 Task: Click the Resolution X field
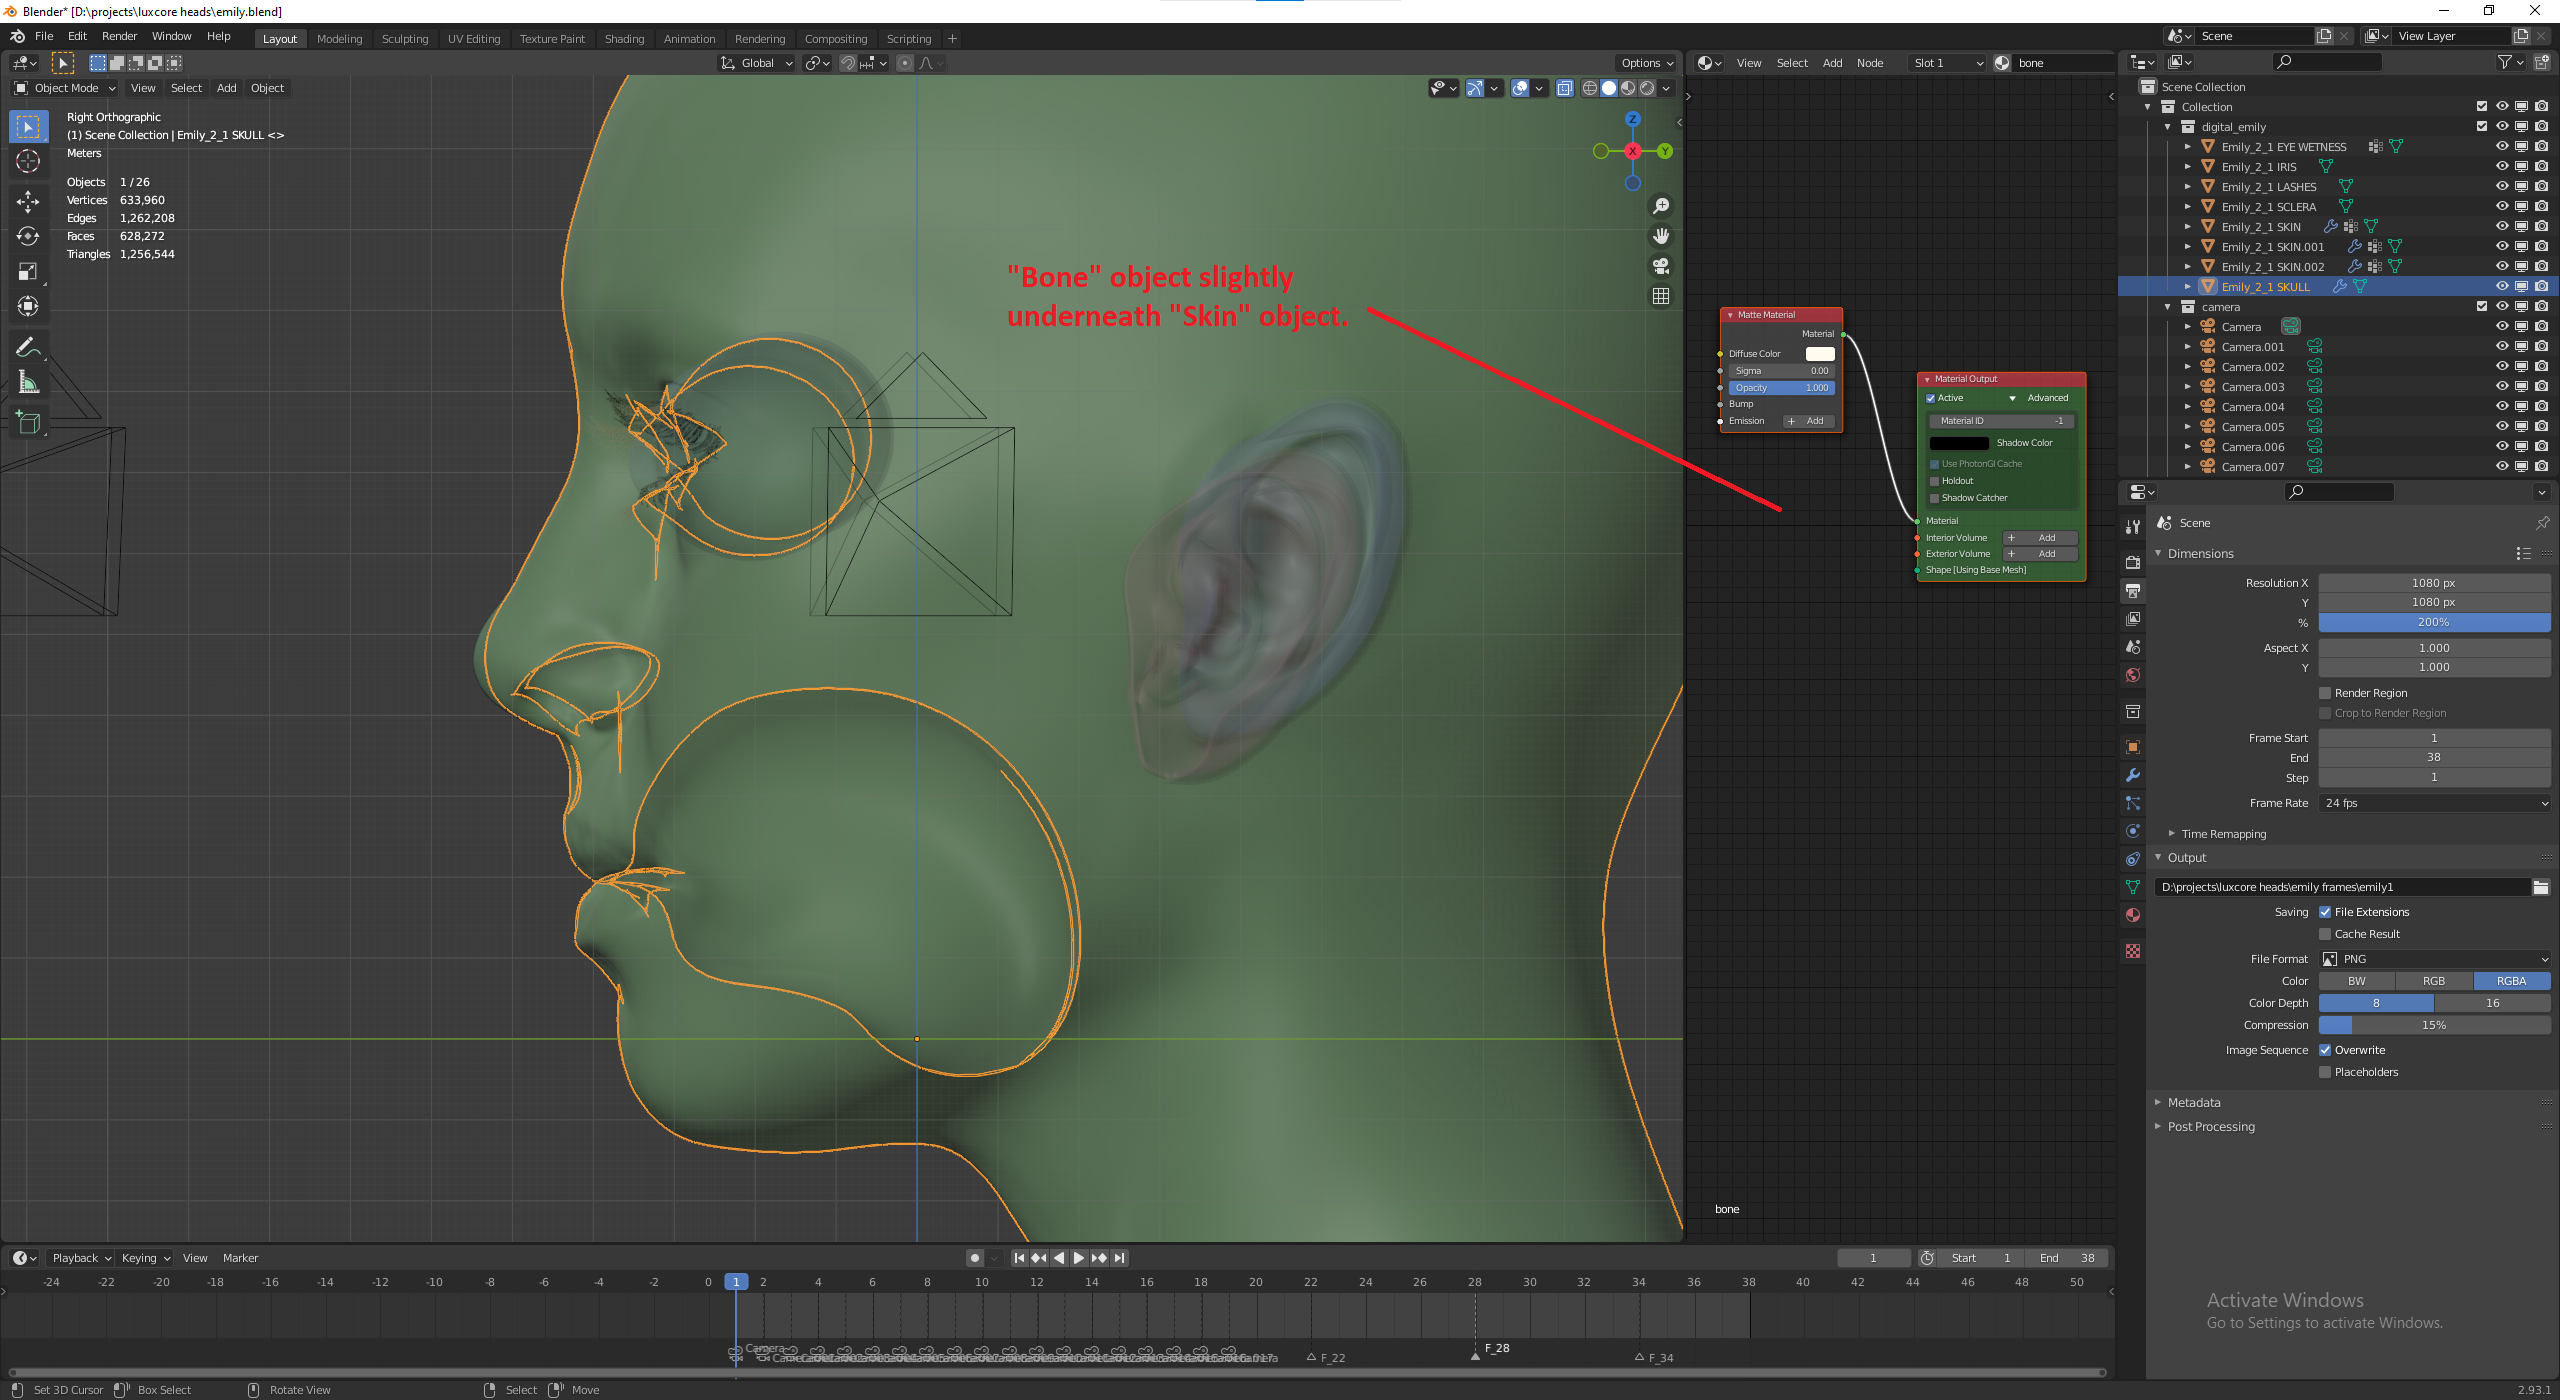2433,583
